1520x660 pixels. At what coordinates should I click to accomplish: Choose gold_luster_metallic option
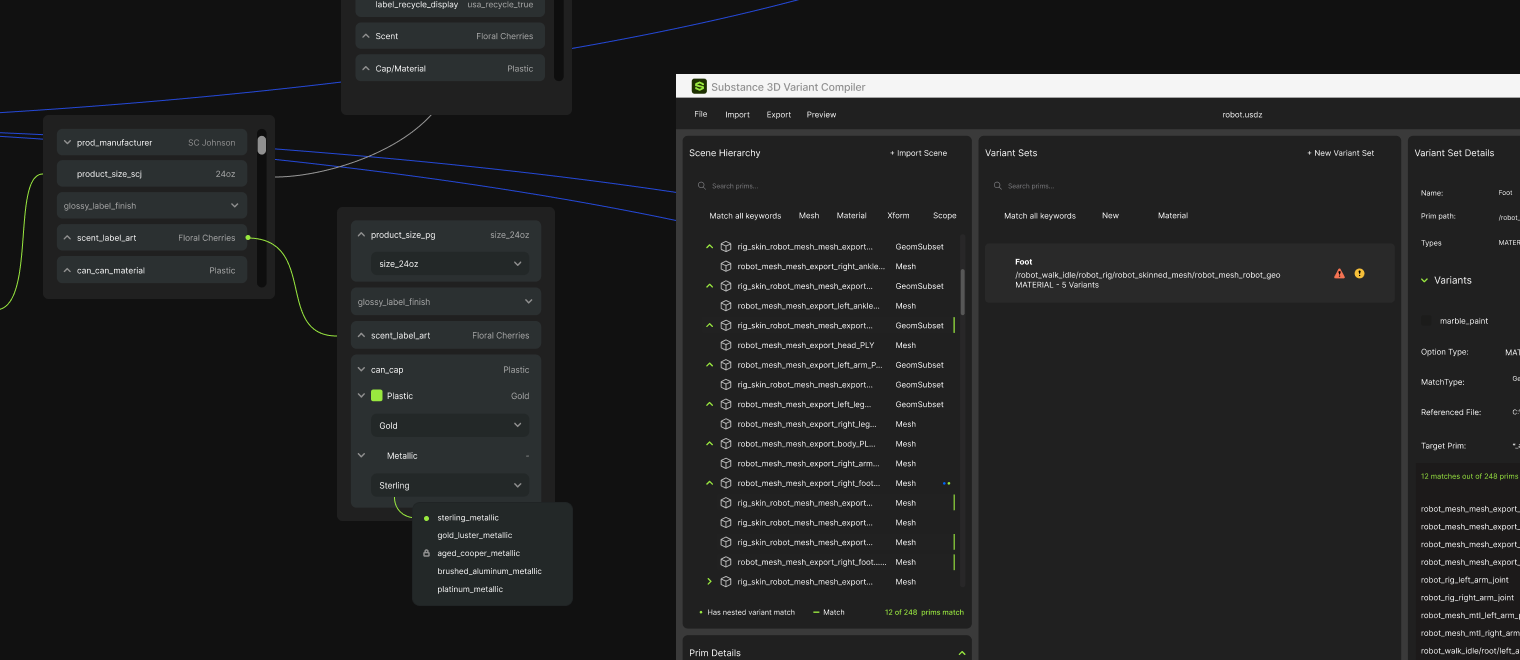pos(475,536)
